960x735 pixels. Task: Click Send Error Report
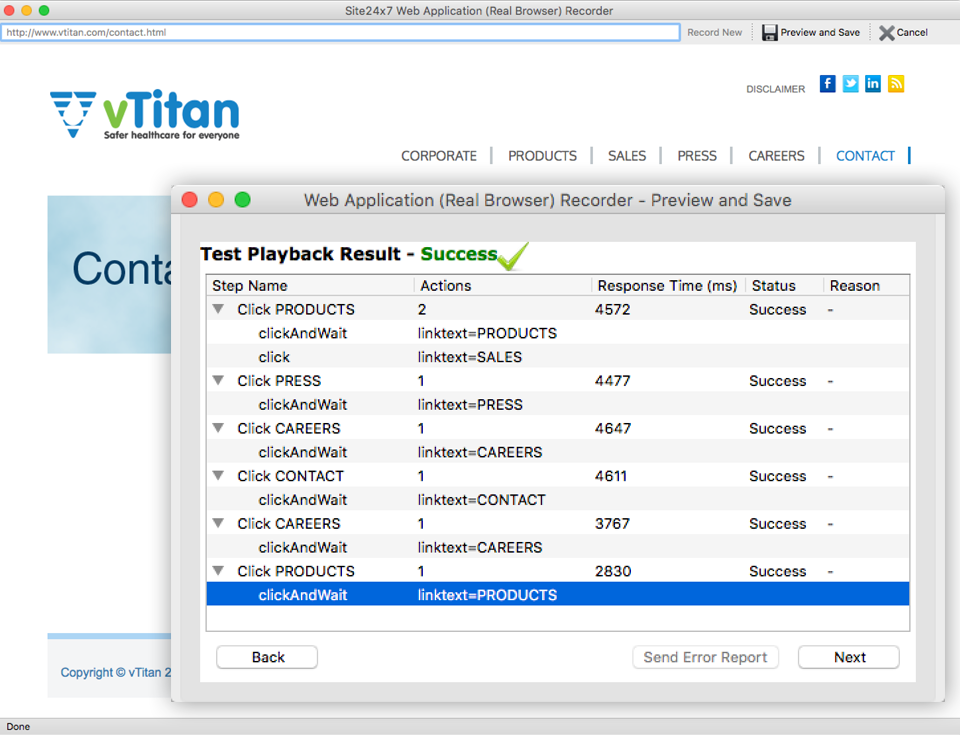pyautogui.click(x=705, y=657)
